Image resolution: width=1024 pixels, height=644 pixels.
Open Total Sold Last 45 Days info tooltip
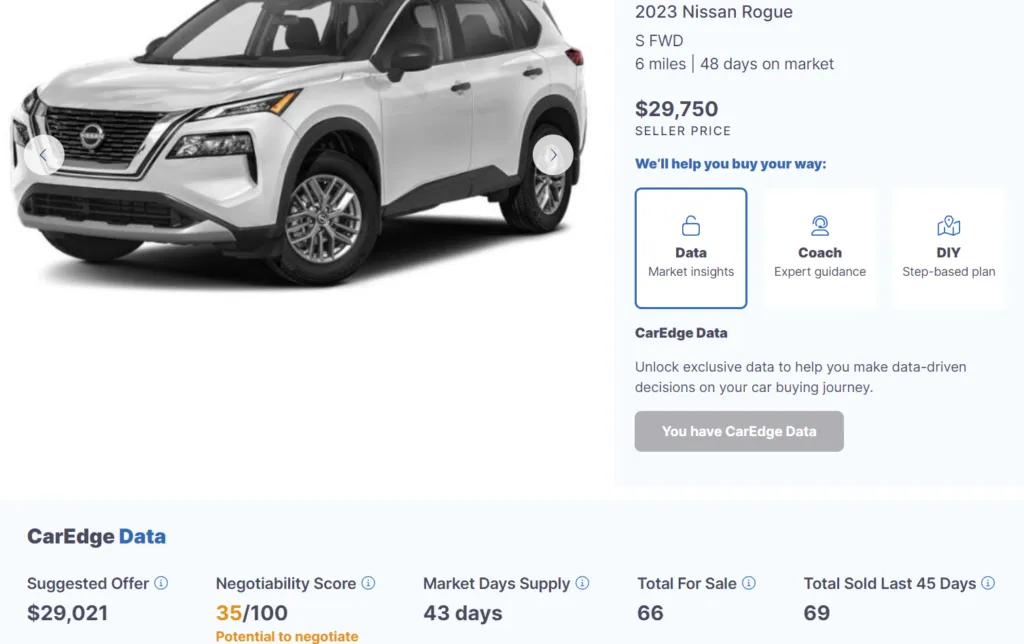point(988,583)
